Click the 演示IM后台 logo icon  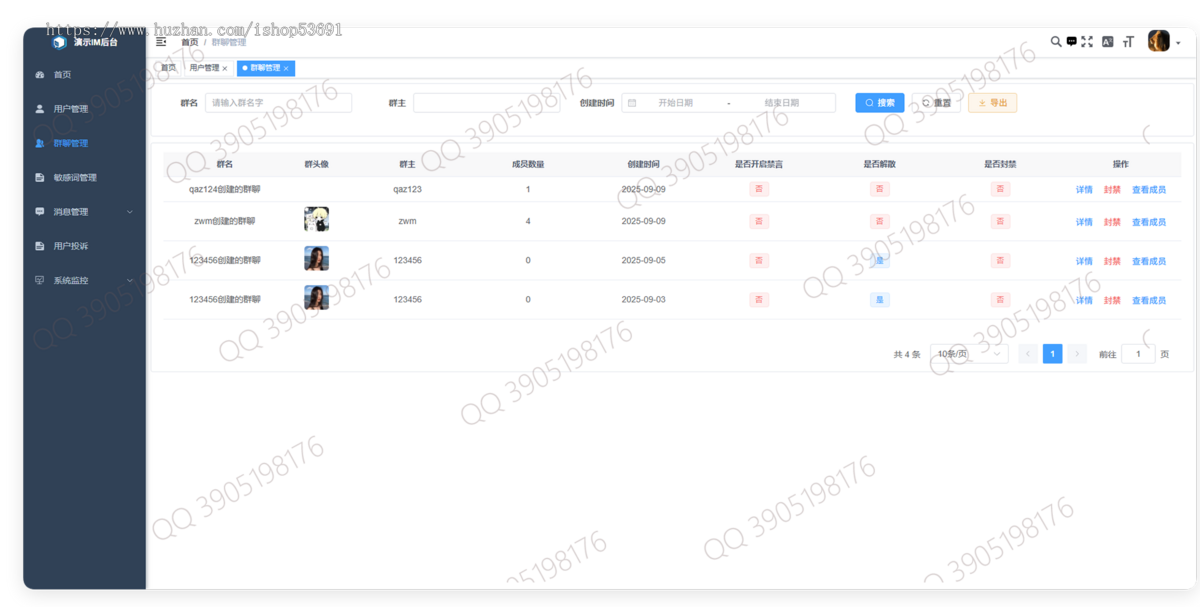(x=59, y=42)
